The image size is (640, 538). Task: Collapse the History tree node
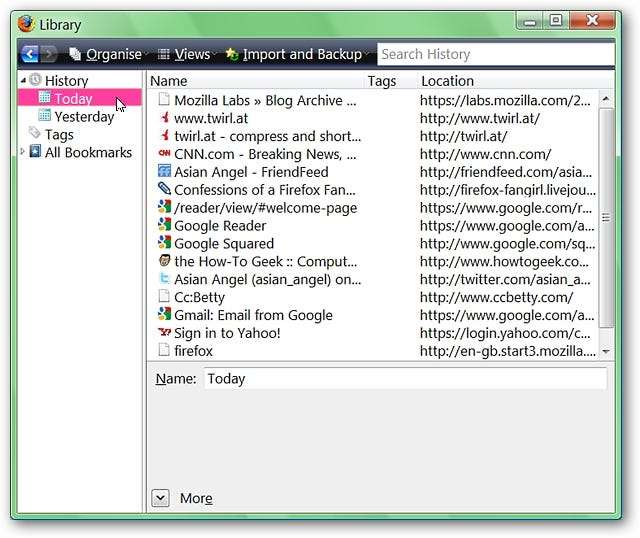coord(23,81)
